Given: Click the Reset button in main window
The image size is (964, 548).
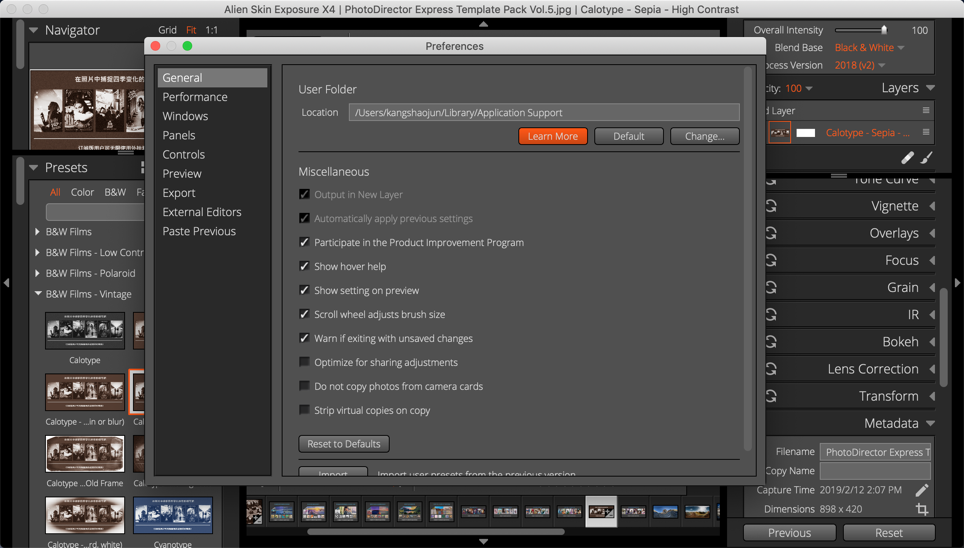Looking at the screenshot, I should (889, 533).
